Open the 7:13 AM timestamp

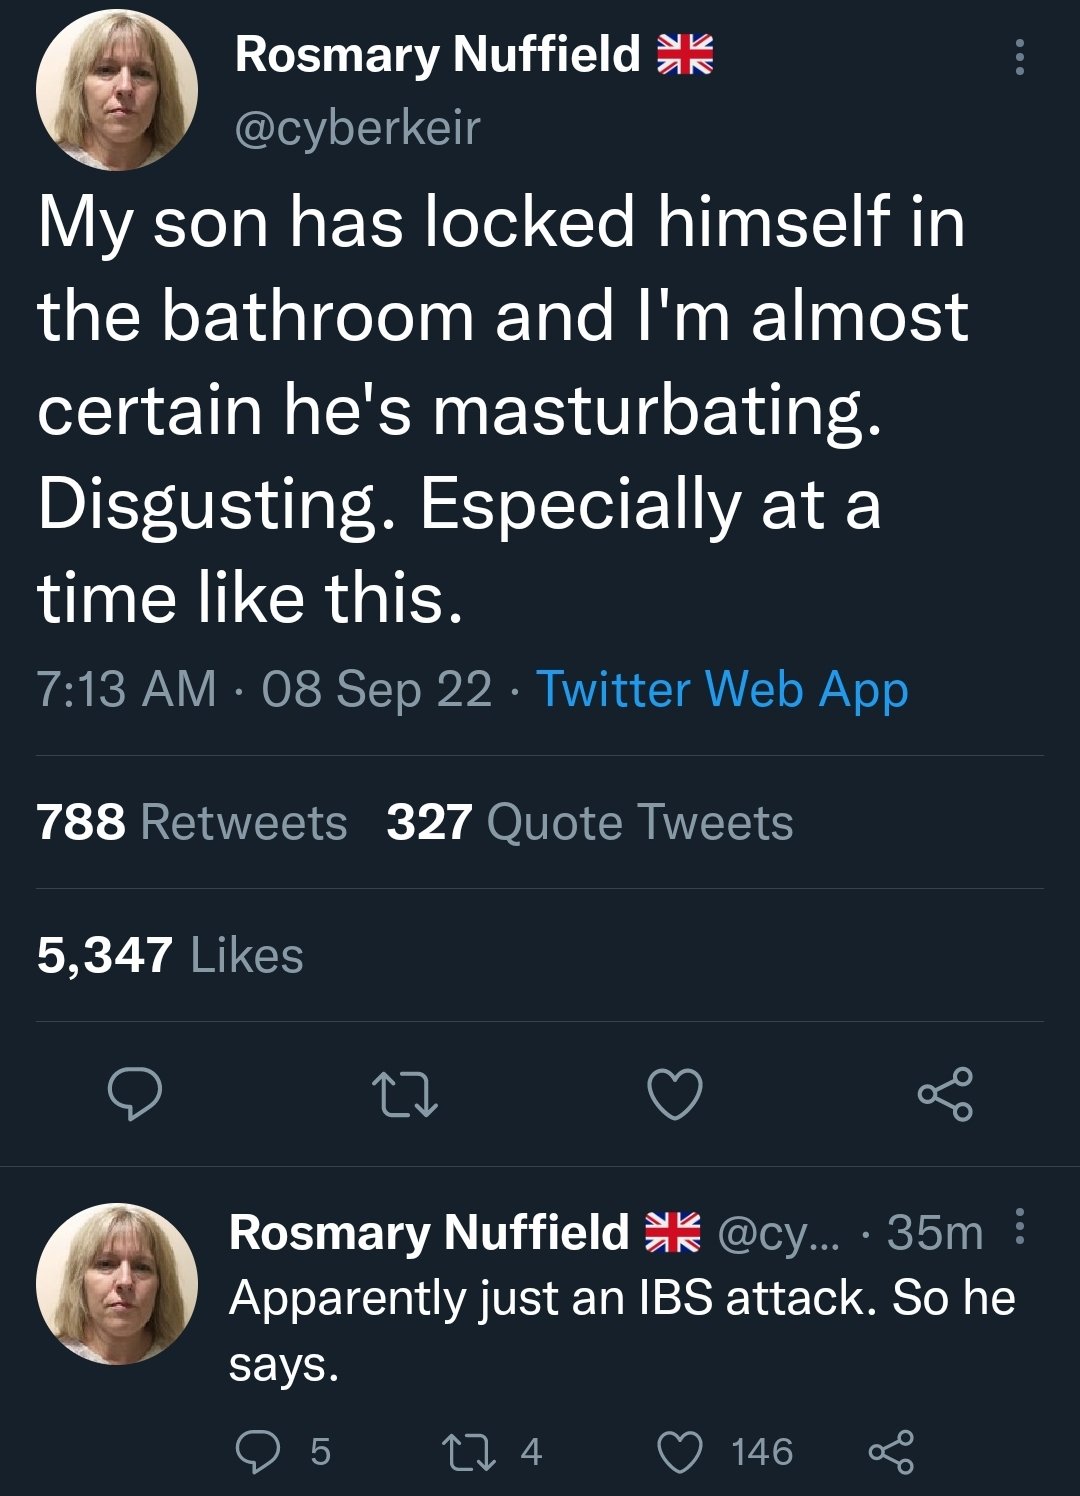coord(126,689)
